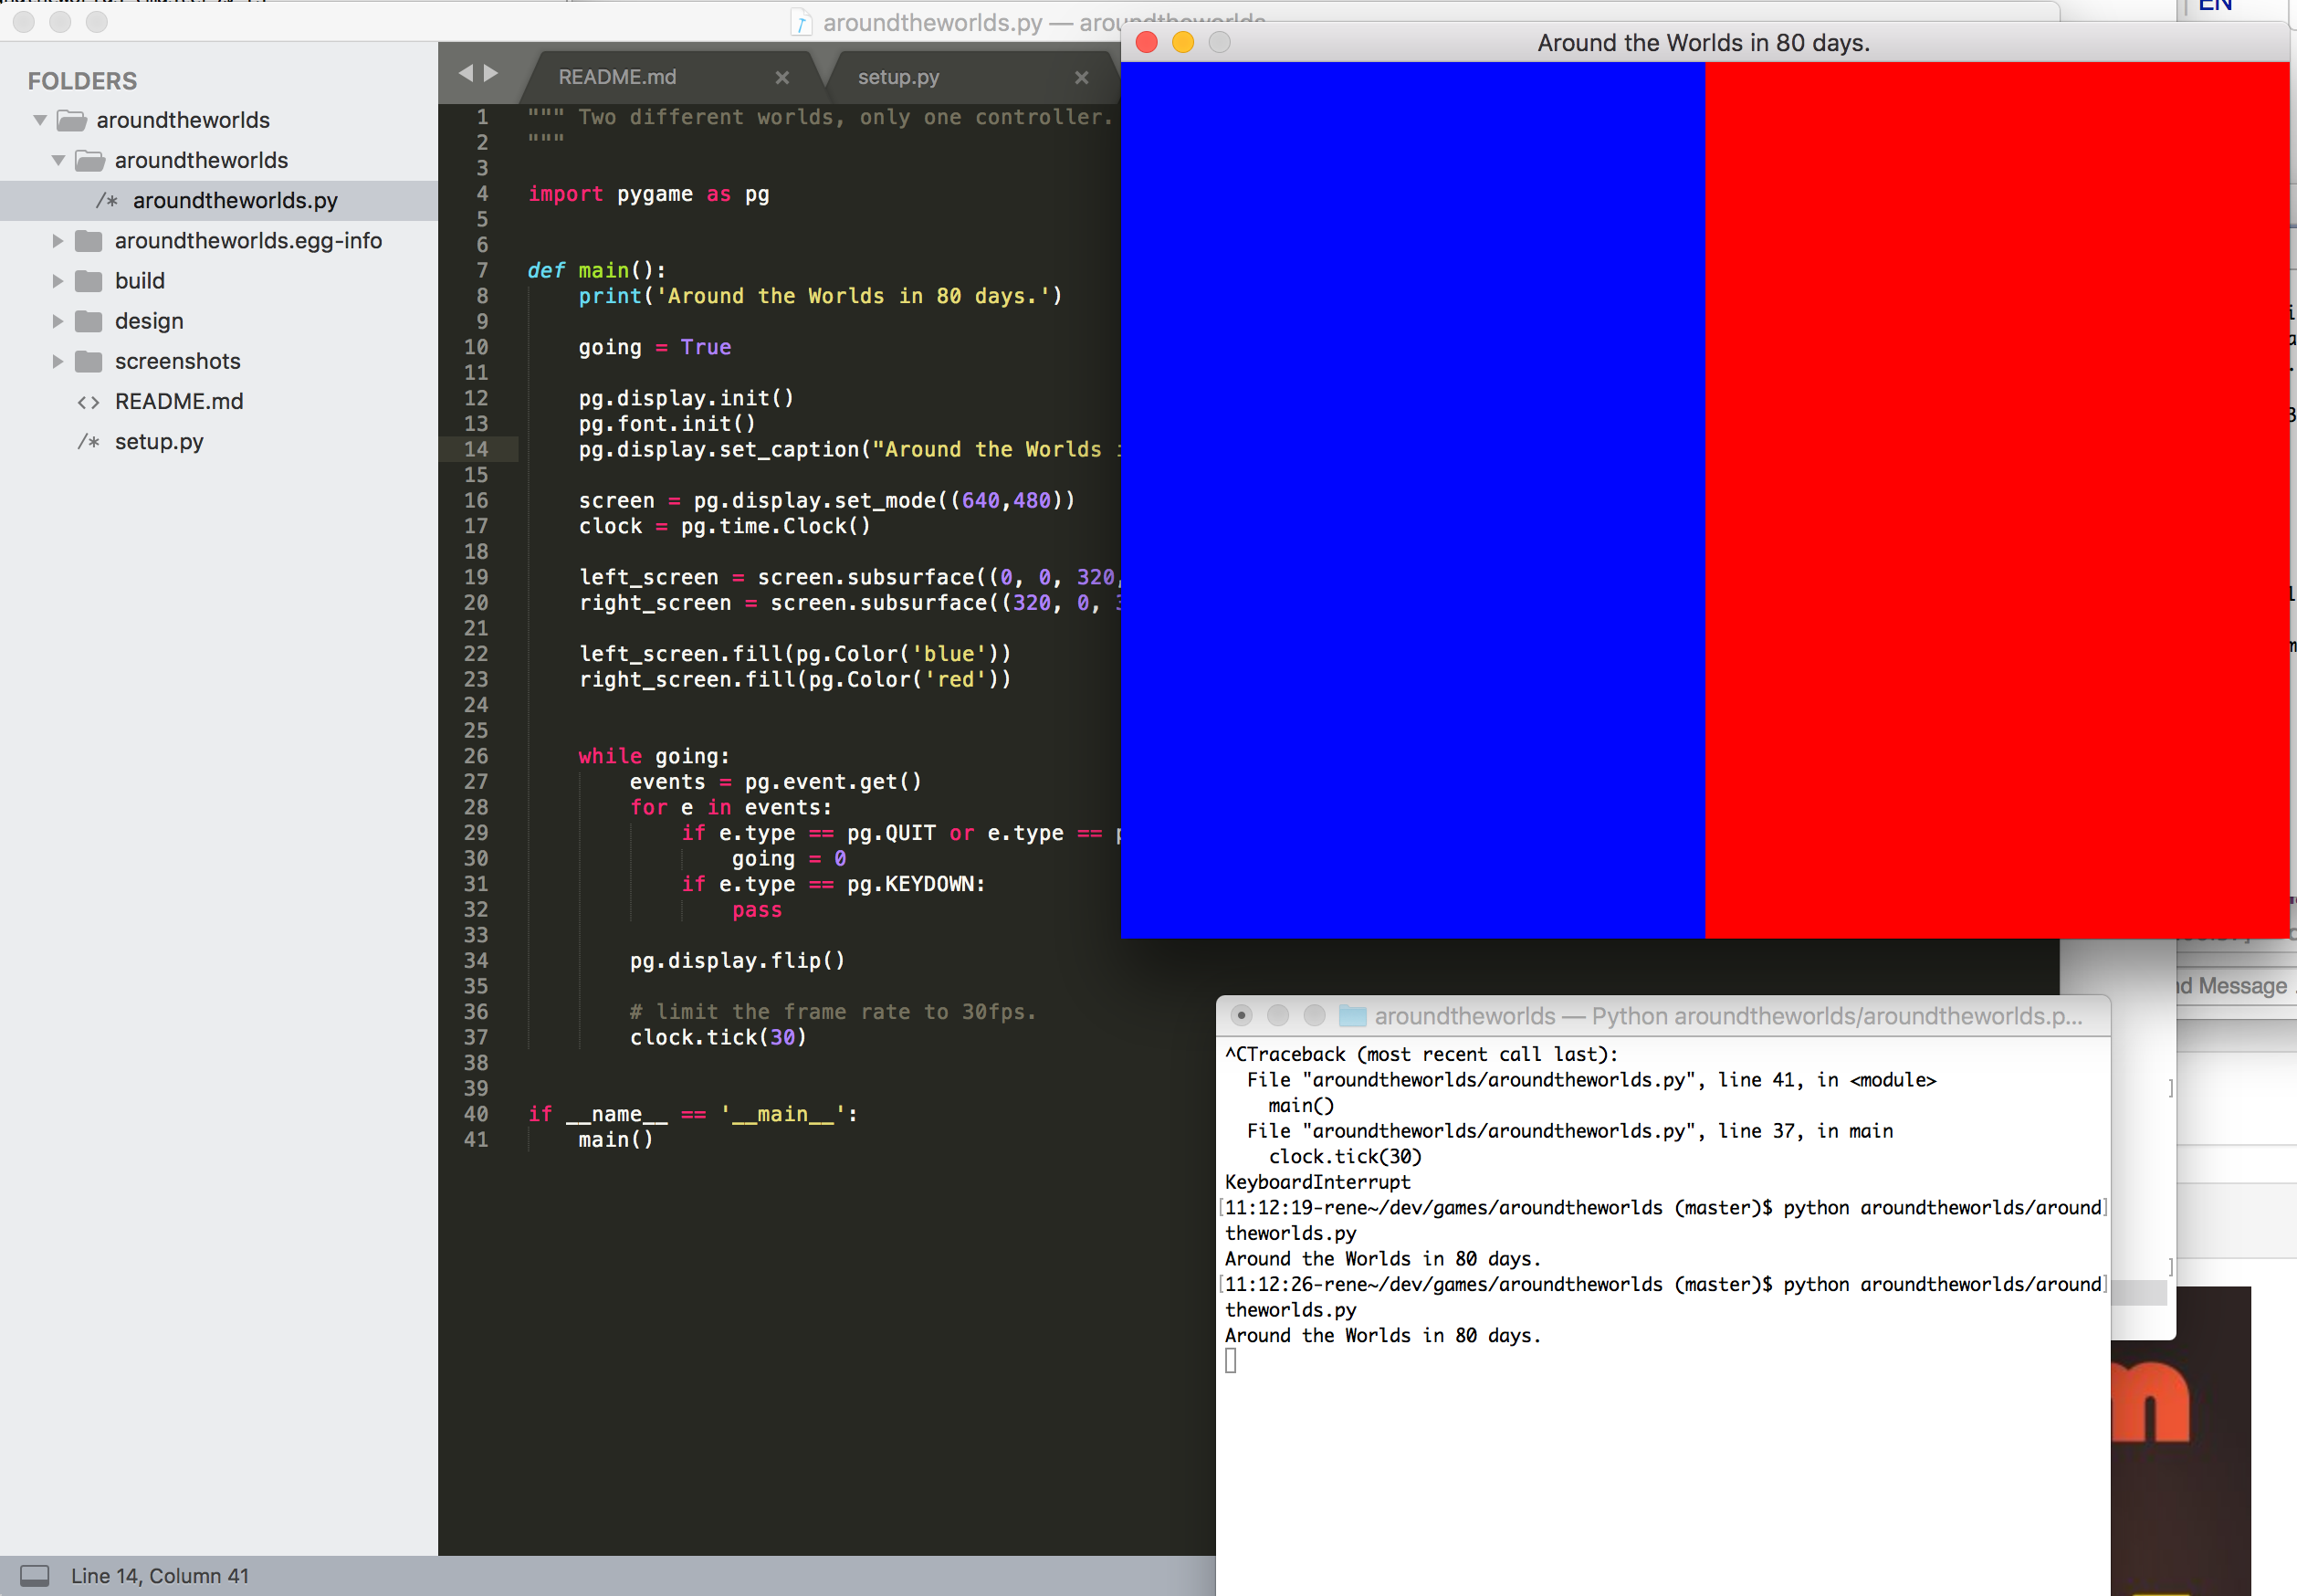Open aroundtheworlds.py in the sidebar
This screenshot has height=1596, width=2297.
(x=235, y=200)
